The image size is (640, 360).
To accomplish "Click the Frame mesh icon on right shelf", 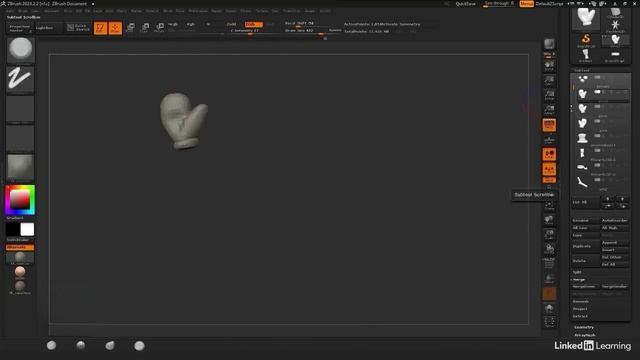I will click(549, 205).
